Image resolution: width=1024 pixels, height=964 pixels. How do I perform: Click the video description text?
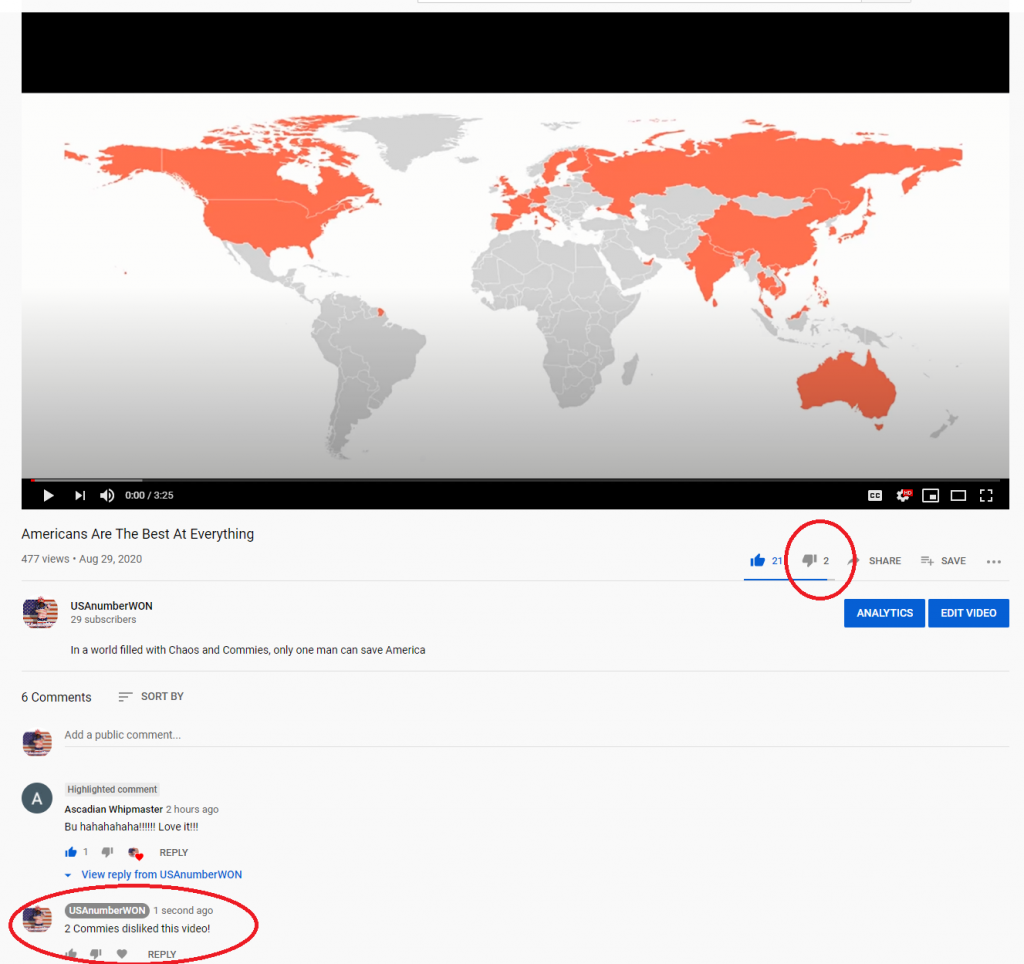click(248, 651)
